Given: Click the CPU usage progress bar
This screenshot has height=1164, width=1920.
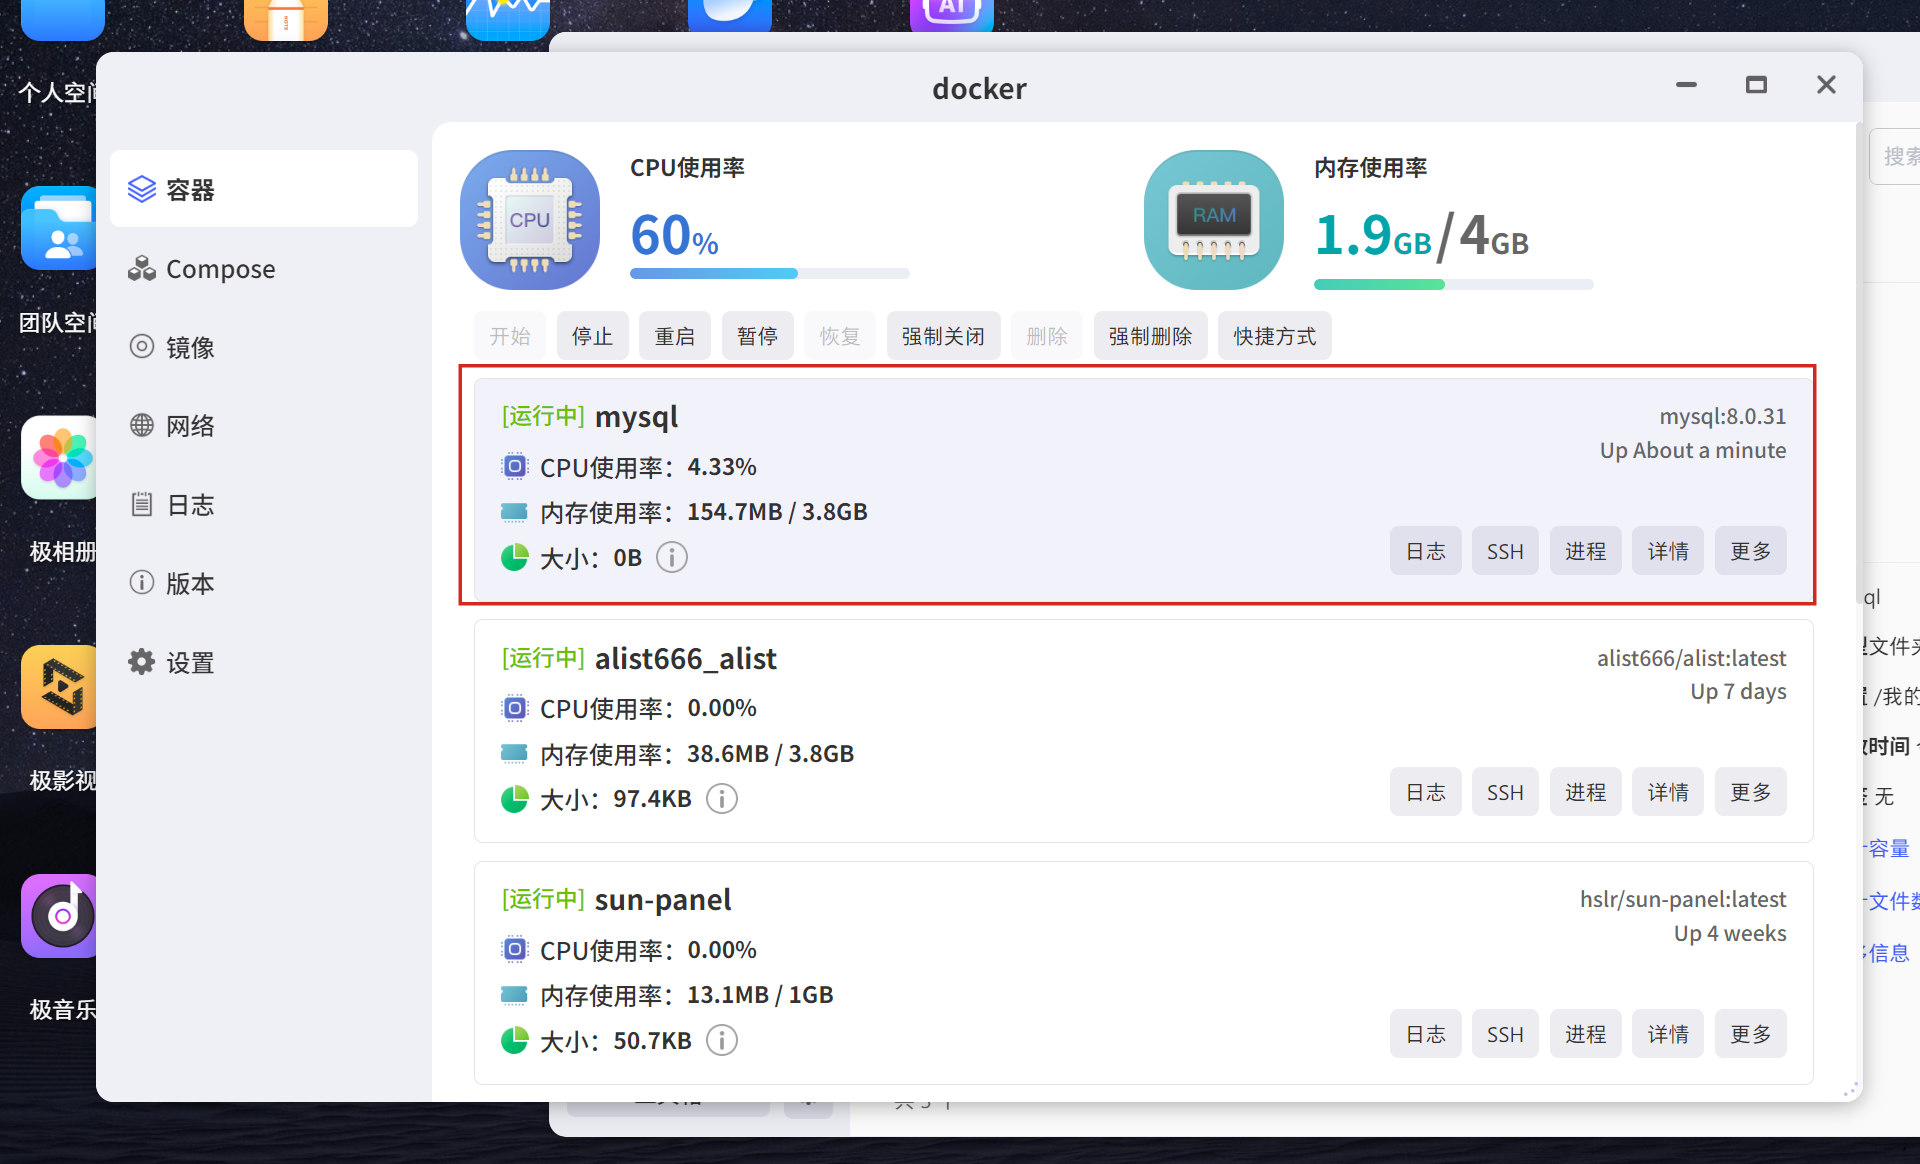Looking at the screenshot, I should click(x=769, y=273).
